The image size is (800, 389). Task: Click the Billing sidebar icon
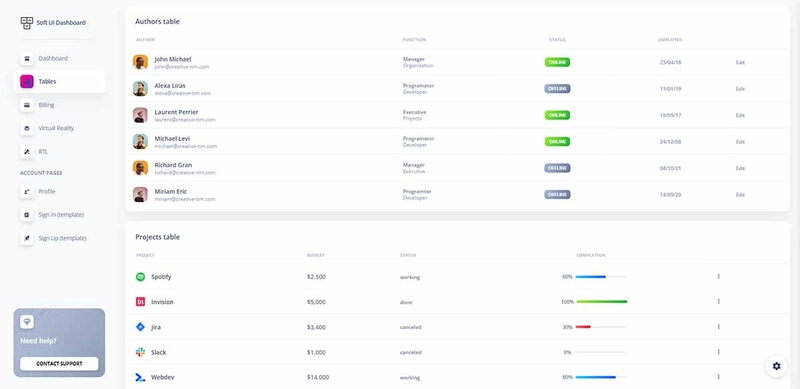click(27, 105)
